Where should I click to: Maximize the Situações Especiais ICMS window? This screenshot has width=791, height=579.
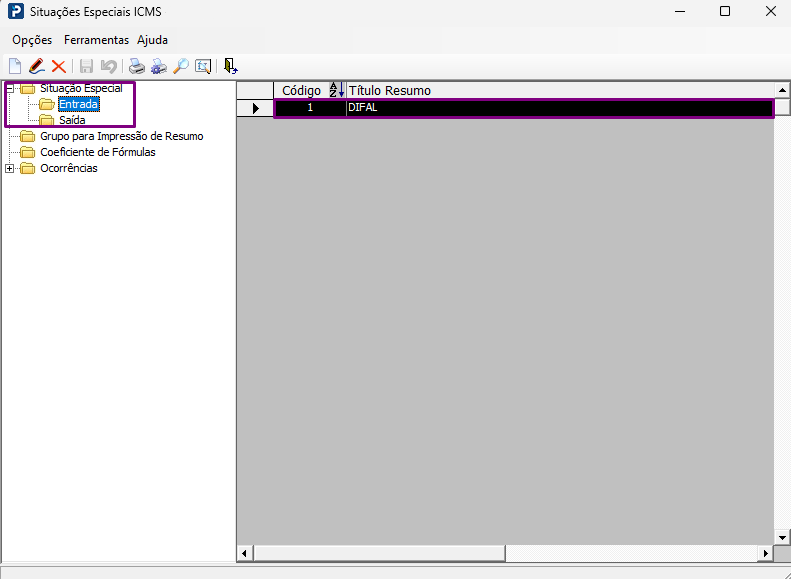click(725, 11)
